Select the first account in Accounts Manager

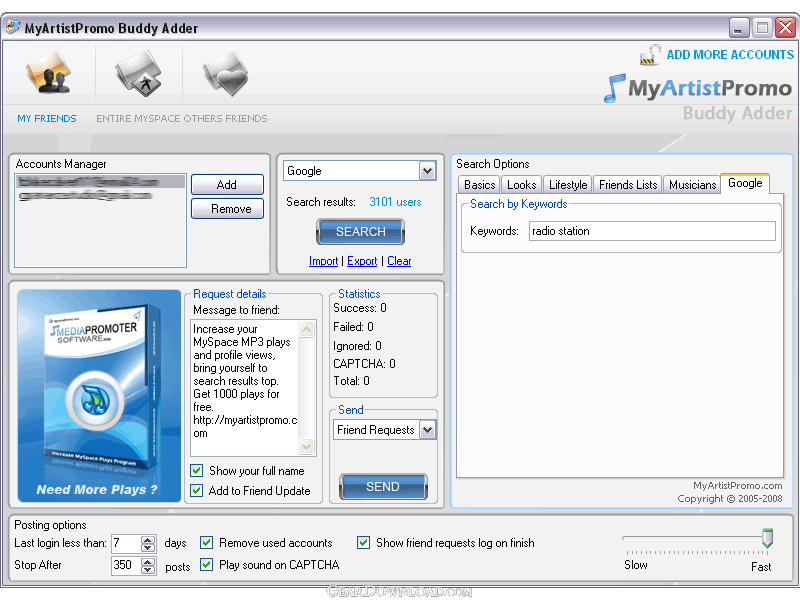pyautogui.click(x=100, y=181)
